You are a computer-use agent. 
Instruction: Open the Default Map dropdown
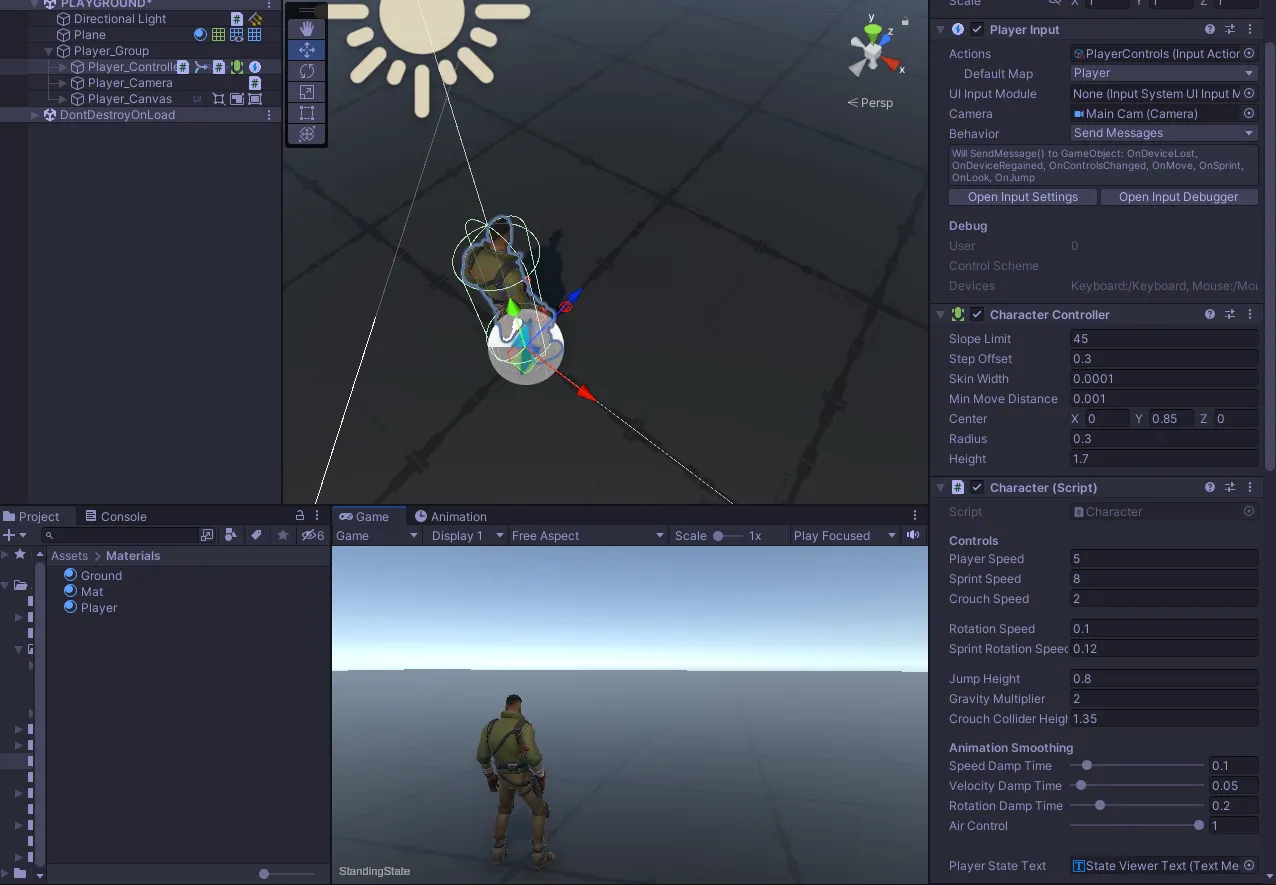[x=1164, y=73]
